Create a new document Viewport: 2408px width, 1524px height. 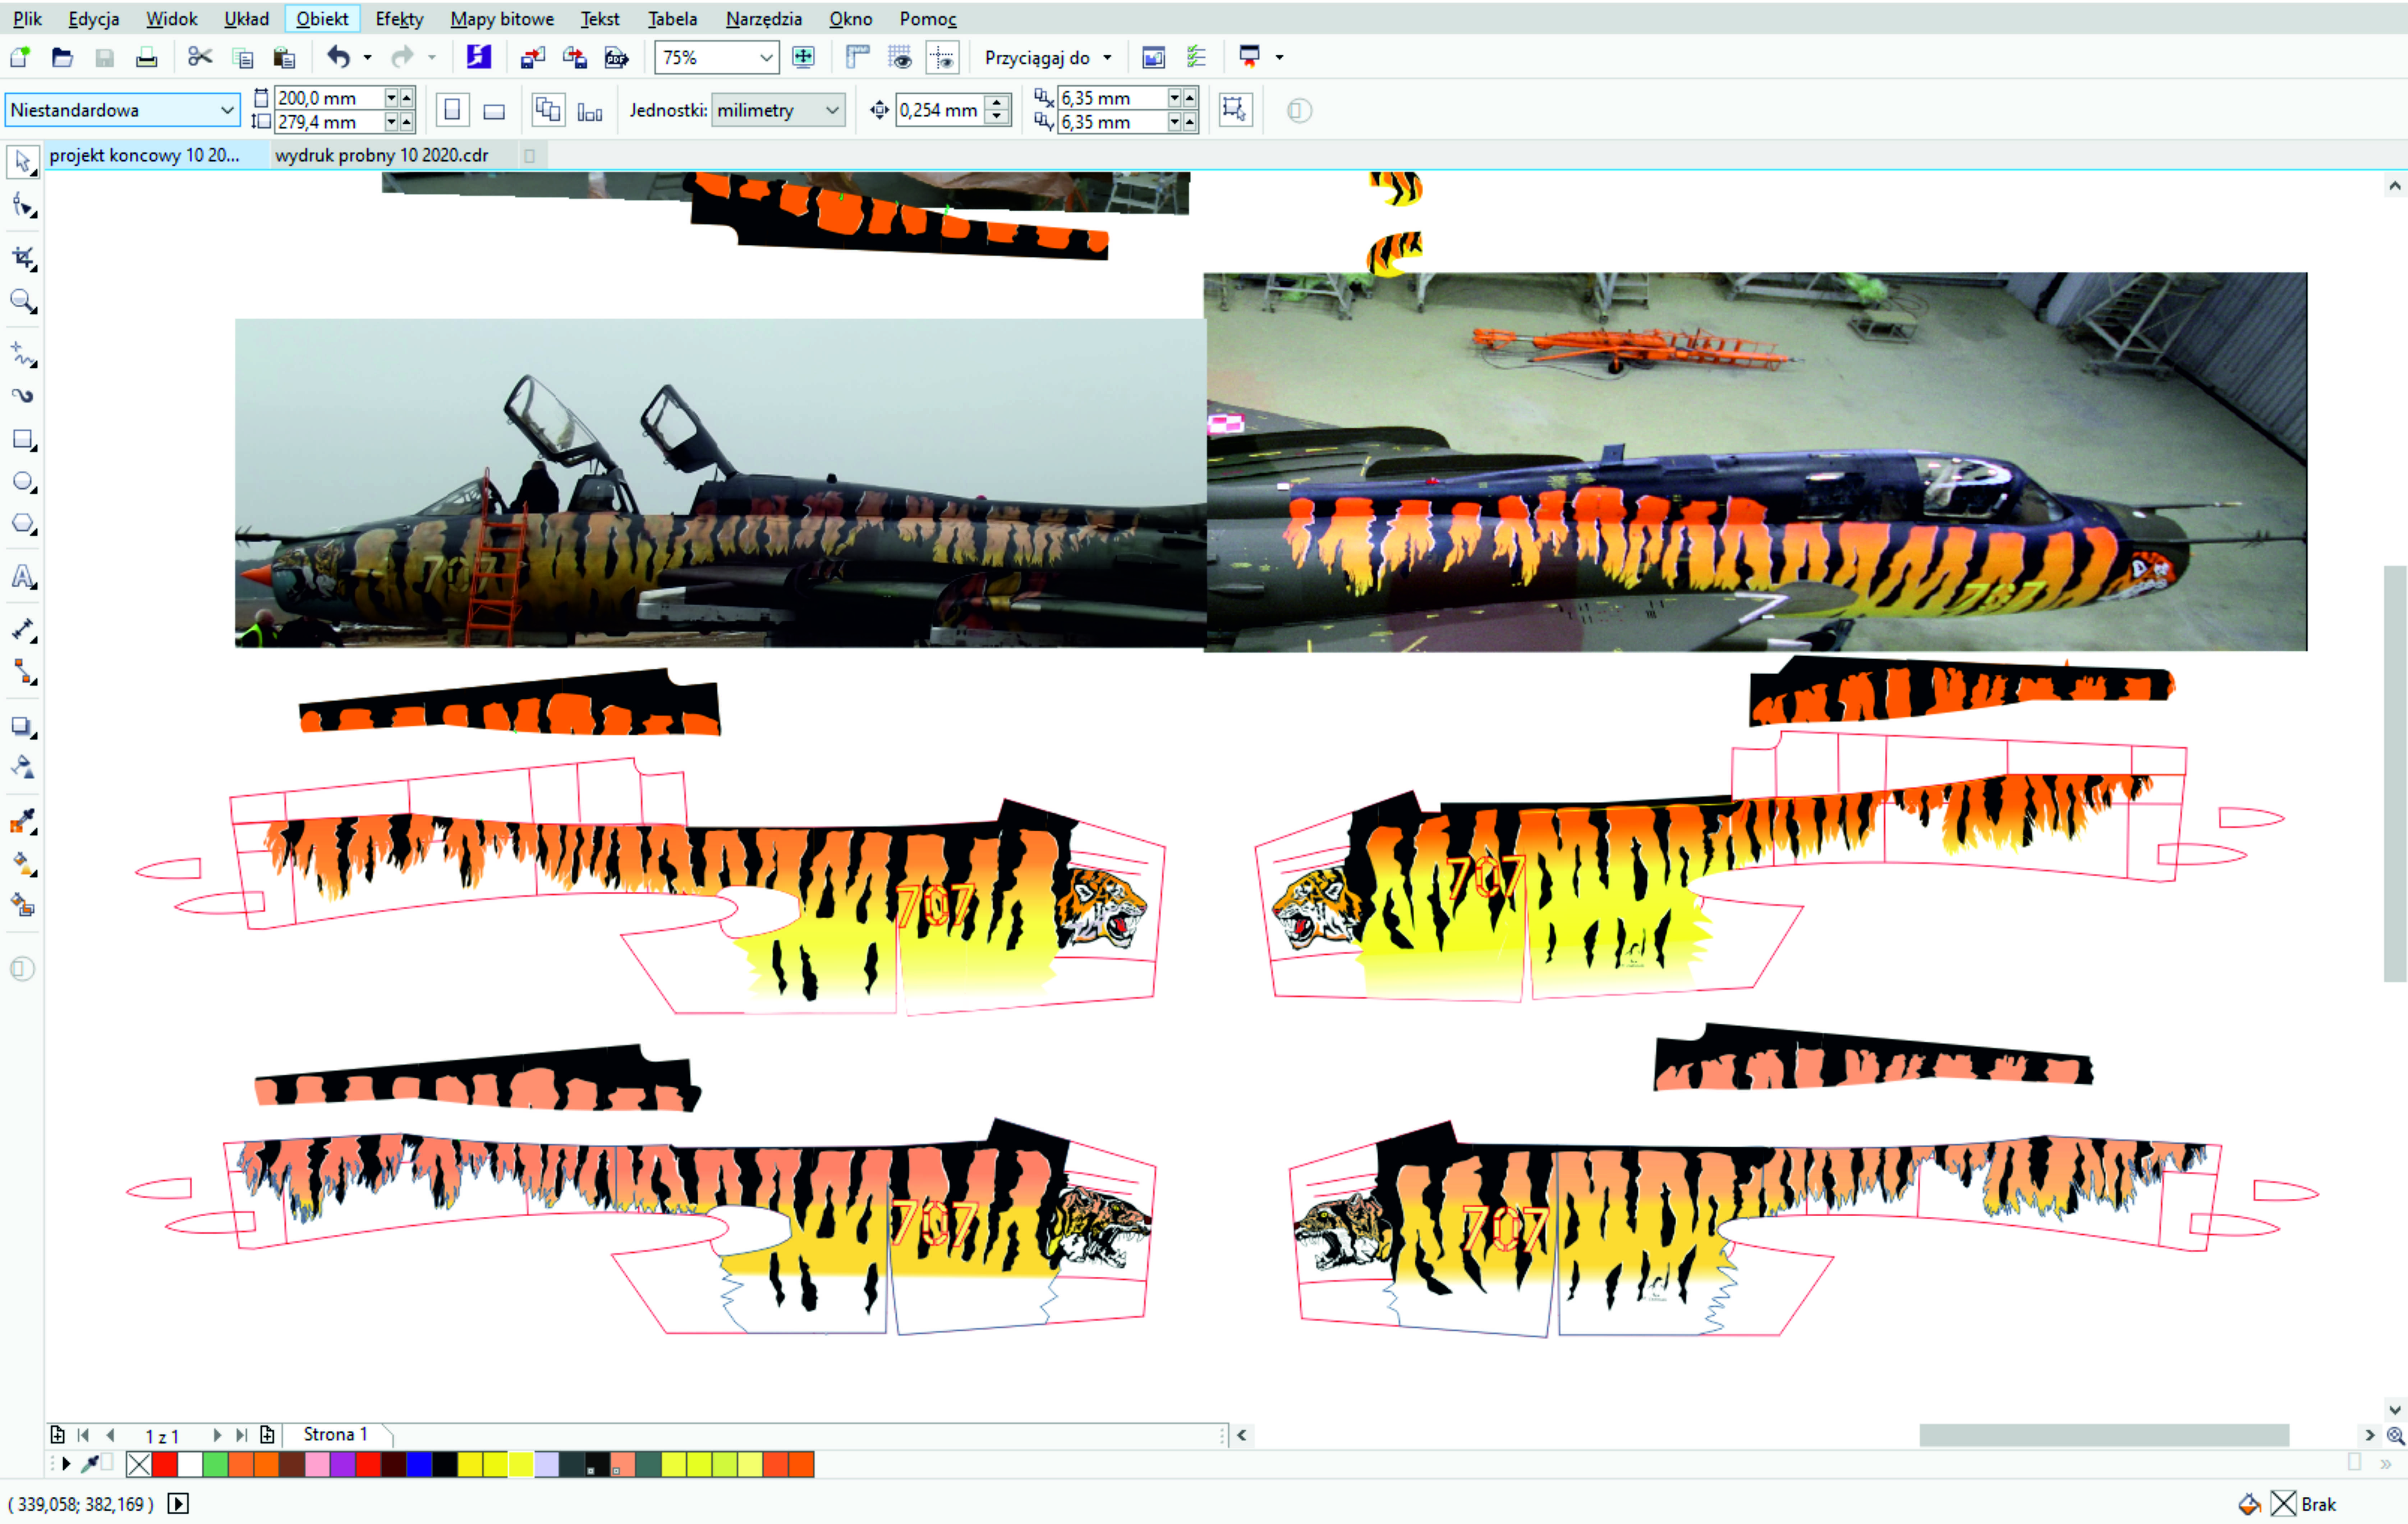[x=20, y=58]
